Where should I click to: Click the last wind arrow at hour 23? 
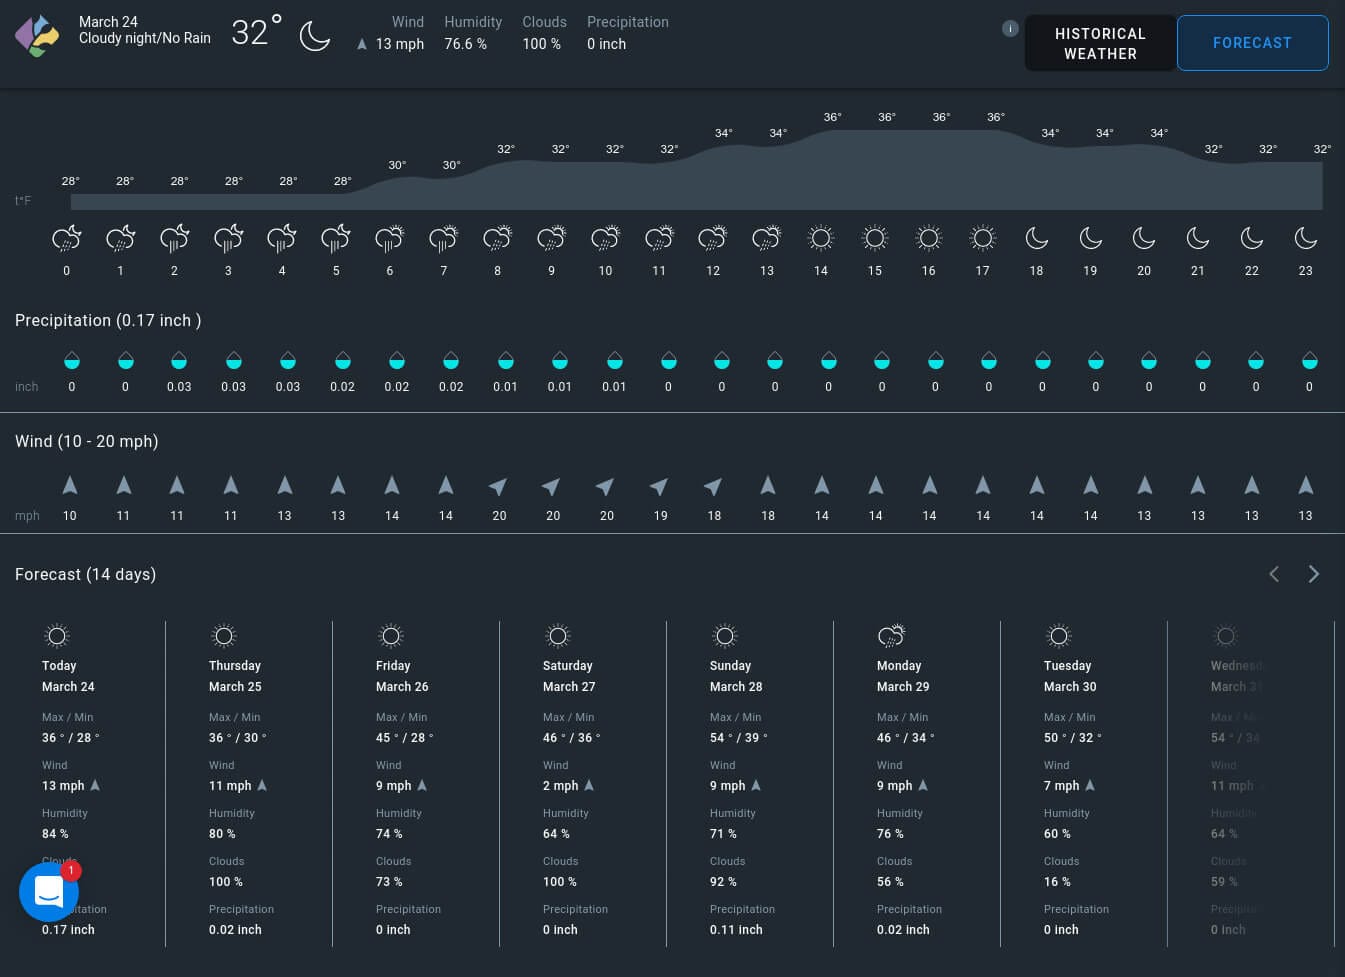pyautogui.click(x=1305, y=485)
